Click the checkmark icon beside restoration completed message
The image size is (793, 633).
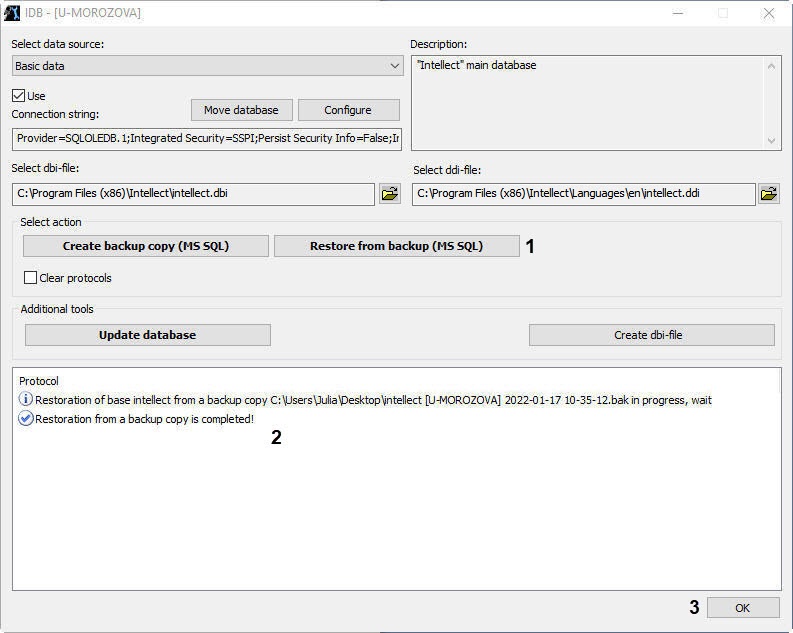[x=25, y=419]
